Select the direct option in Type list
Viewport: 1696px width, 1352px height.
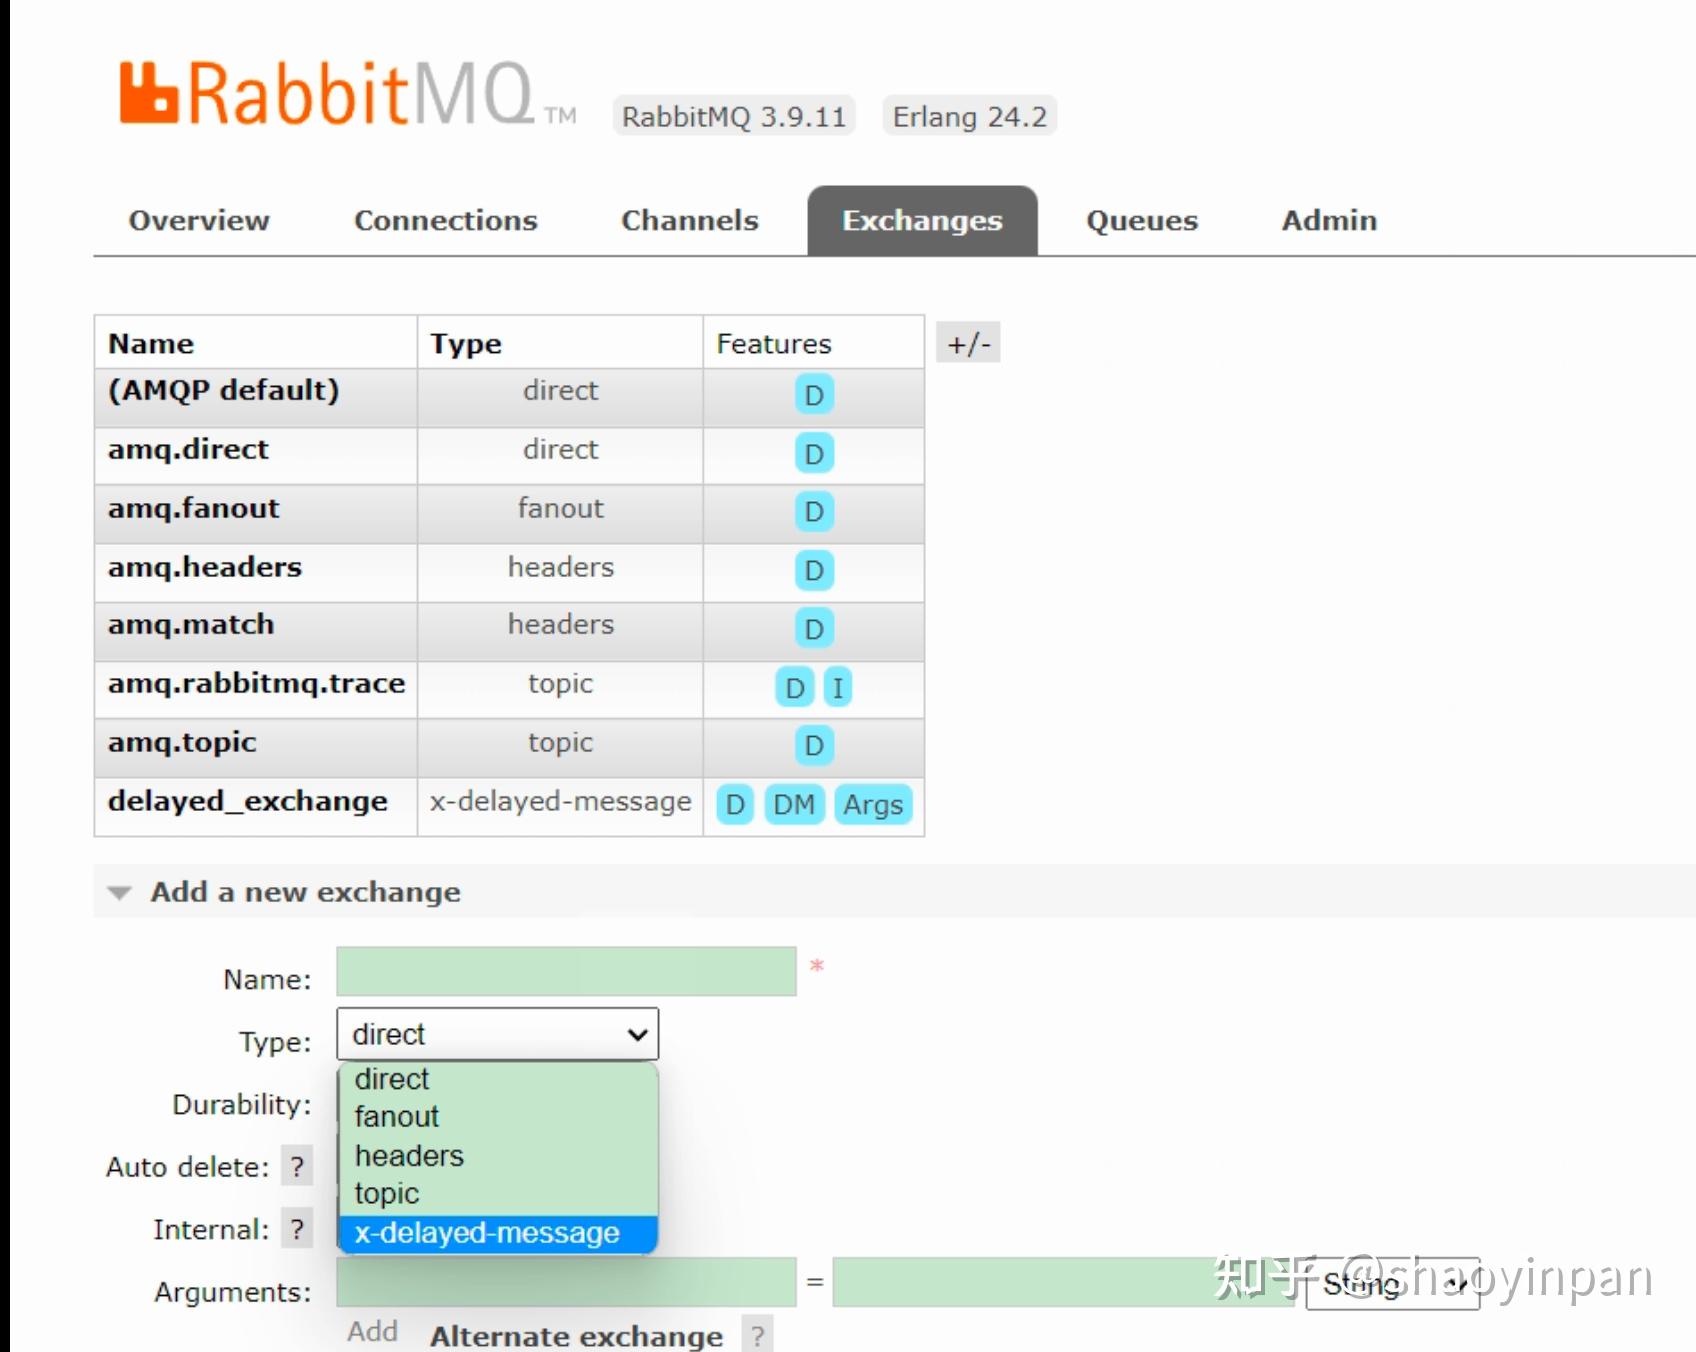pos(498,1079)
